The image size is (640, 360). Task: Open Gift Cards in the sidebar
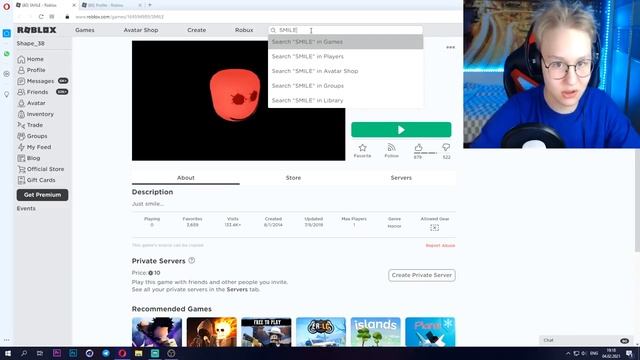coord(36,180)
